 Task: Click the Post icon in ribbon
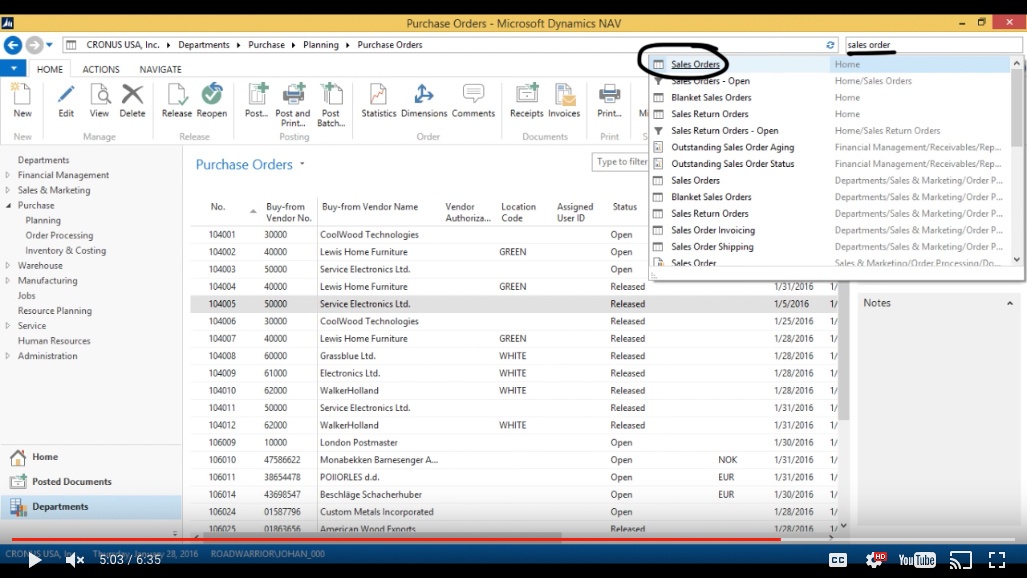[257, 94]
